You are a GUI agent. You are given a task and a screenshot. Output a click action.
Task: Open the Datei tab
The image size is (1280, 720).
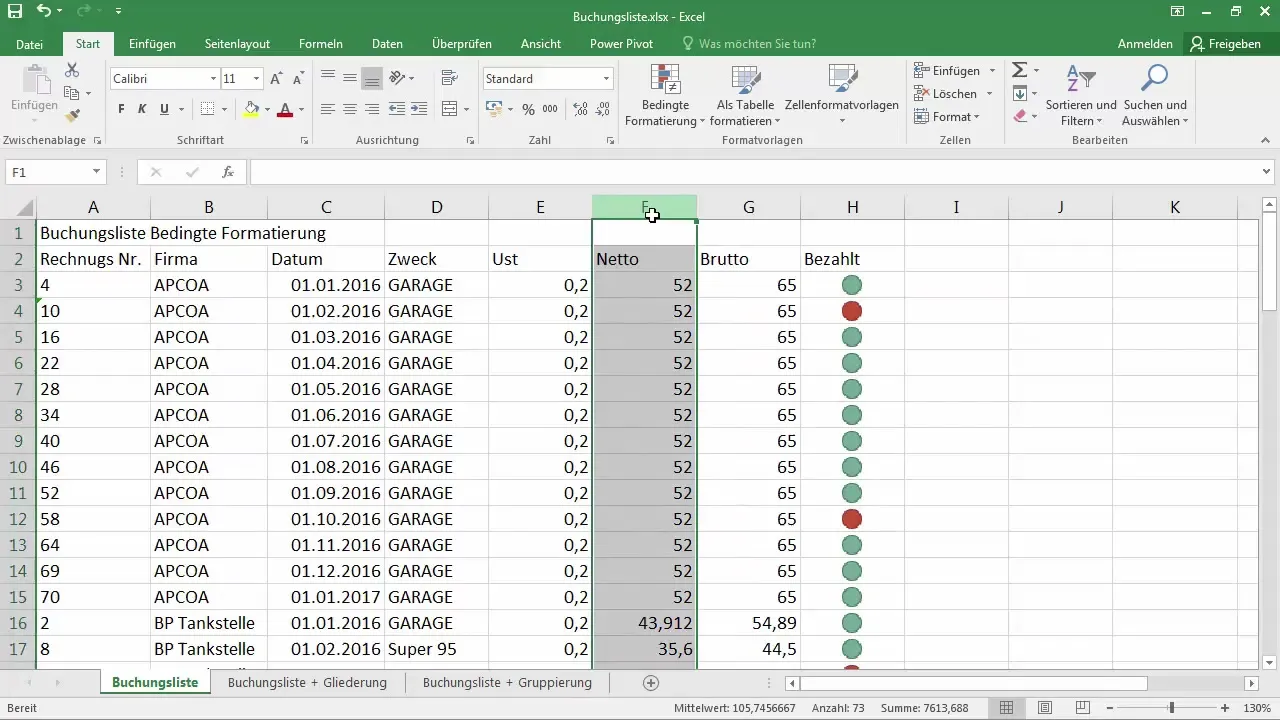30,44
